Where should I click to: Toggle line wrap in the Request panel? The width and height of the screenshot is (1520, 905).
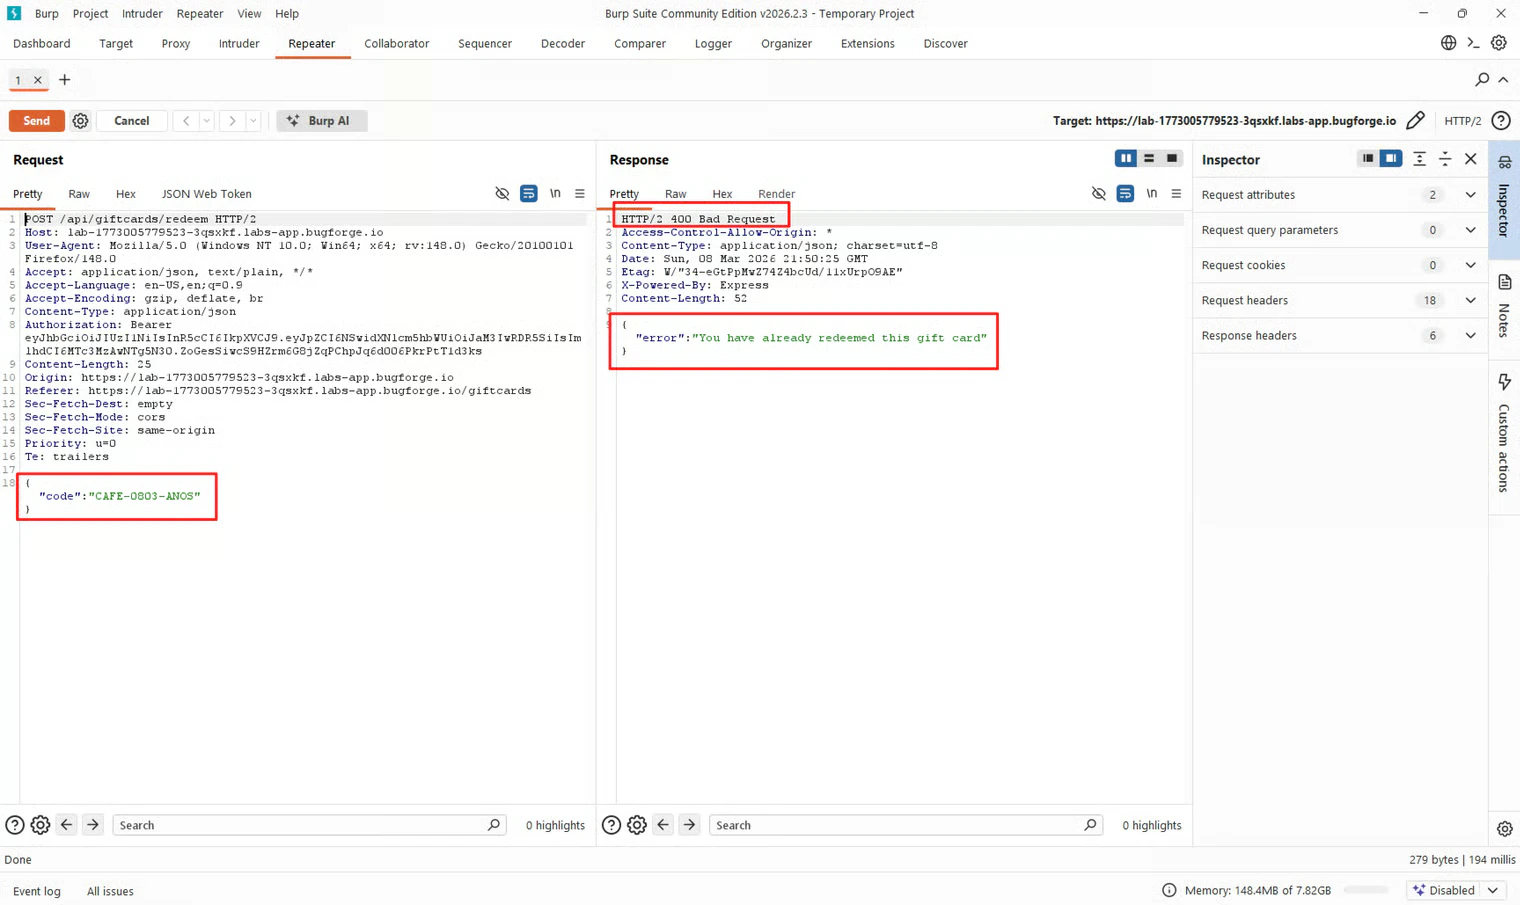click(x=528, y=194)
